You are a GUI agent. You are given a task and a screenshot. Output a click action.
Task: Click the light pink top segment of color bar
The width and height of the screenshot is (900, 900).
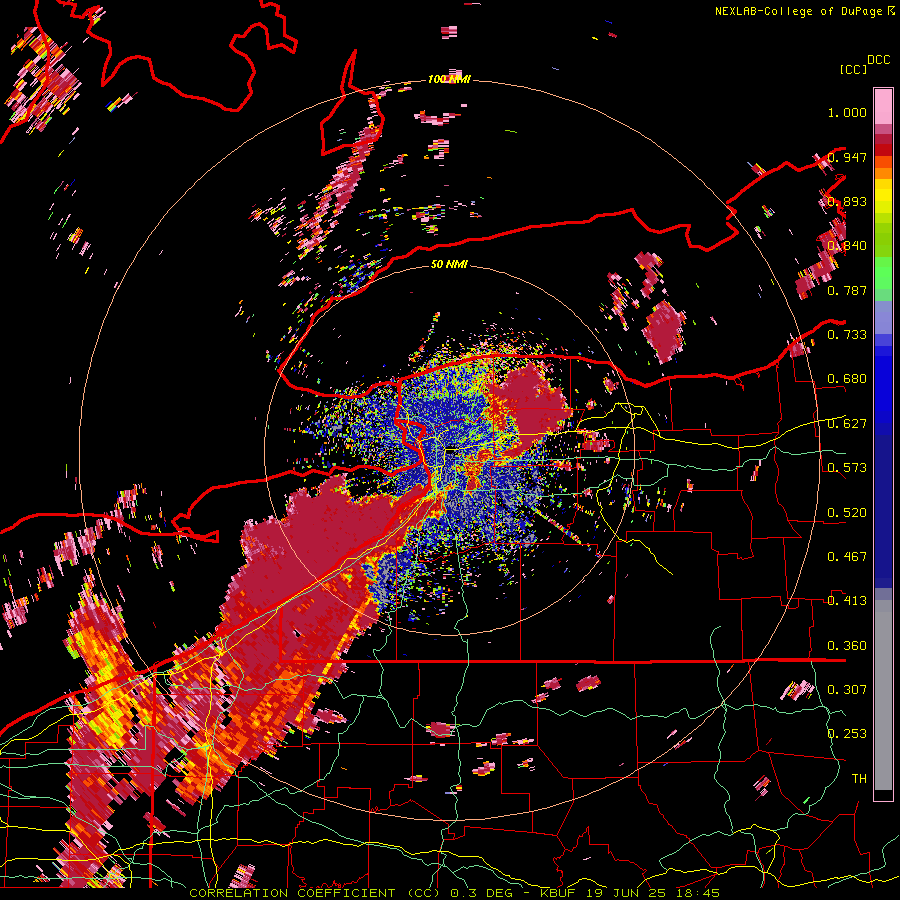point(883,106)
